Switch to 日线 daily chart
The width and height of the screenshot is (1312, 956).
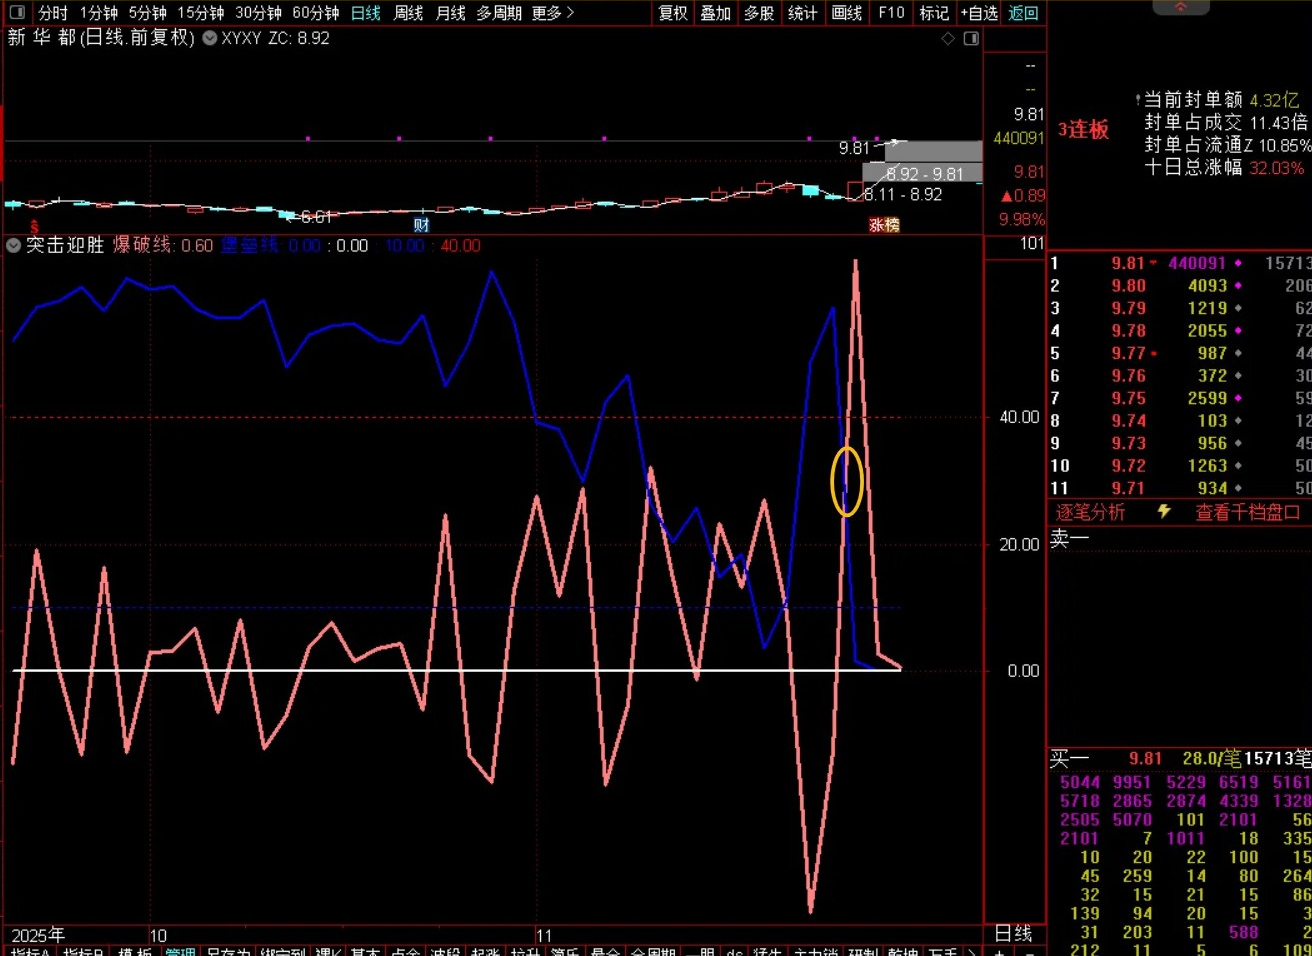(366, 13)
